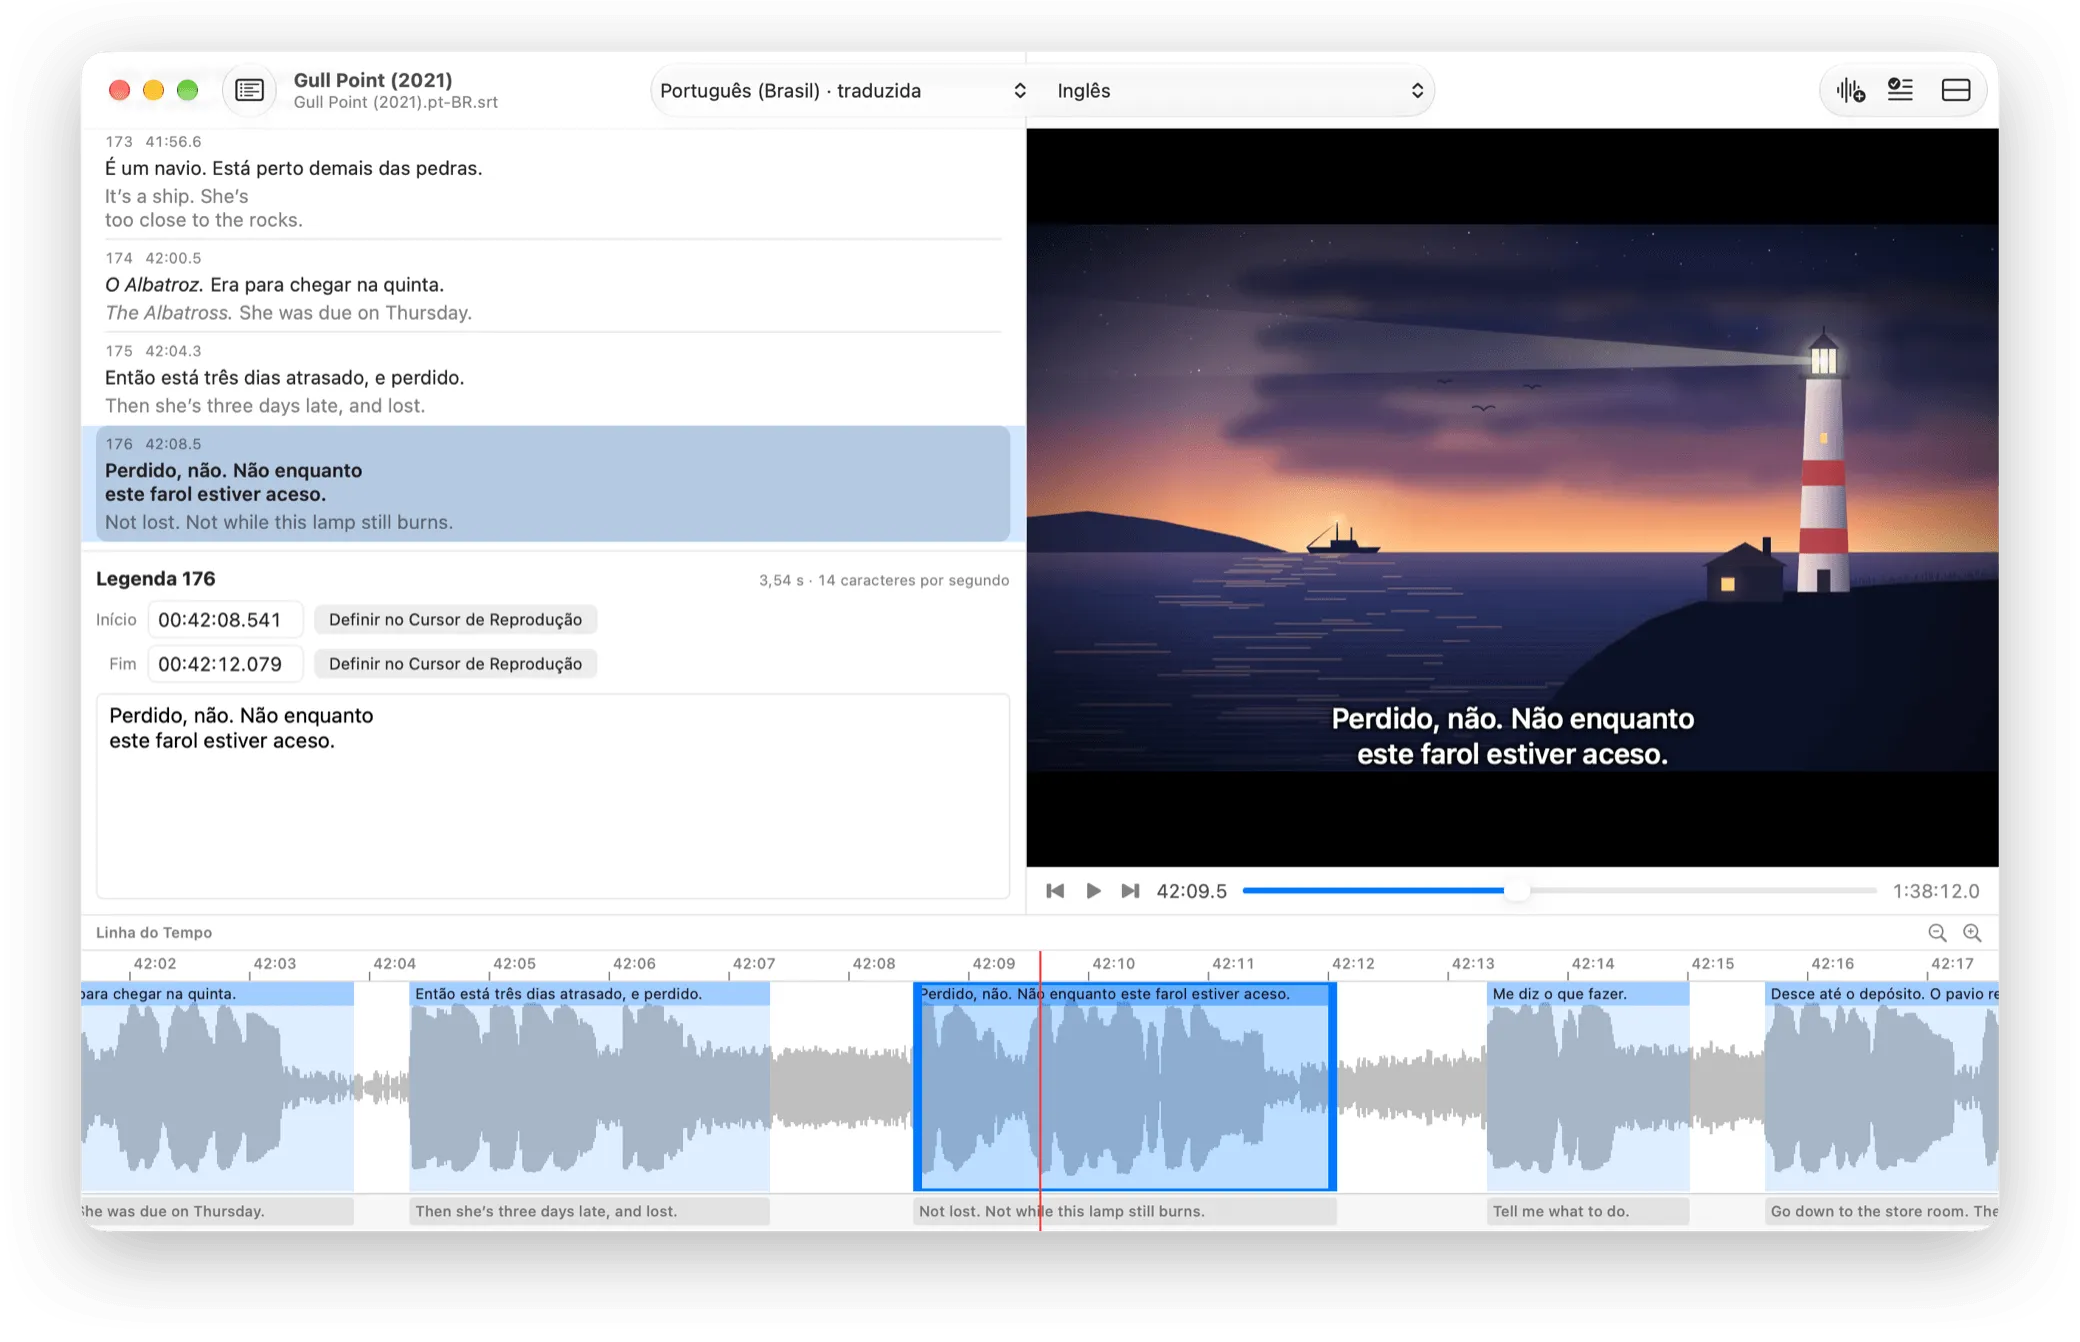Click English clip 'Tell me what to do.'
Viewport: 2080px width, 1342px height.
point(1588,1211)
